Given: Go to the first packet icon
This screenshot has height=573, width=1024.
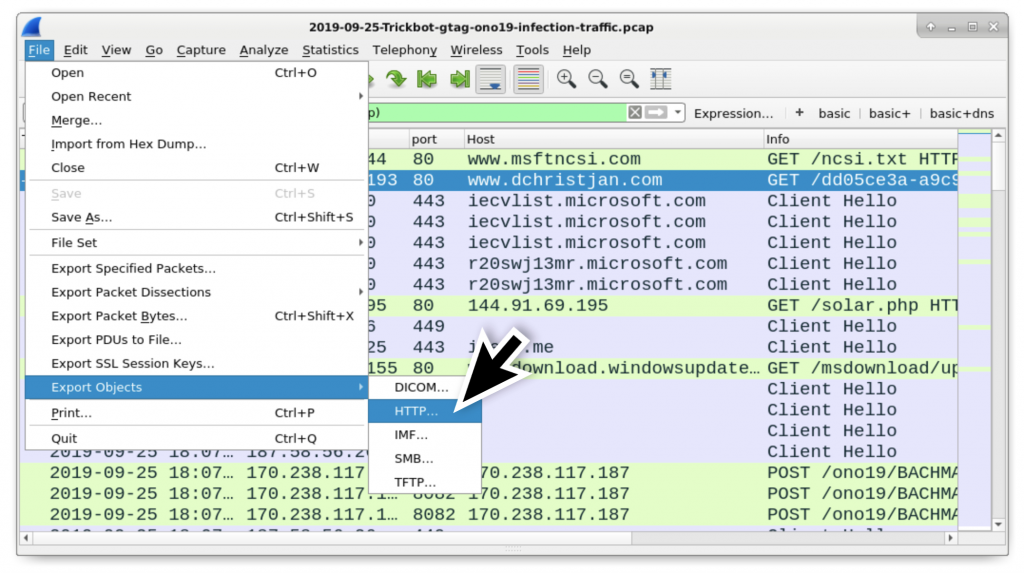Looking at the screenshot, I should (427, 79).
